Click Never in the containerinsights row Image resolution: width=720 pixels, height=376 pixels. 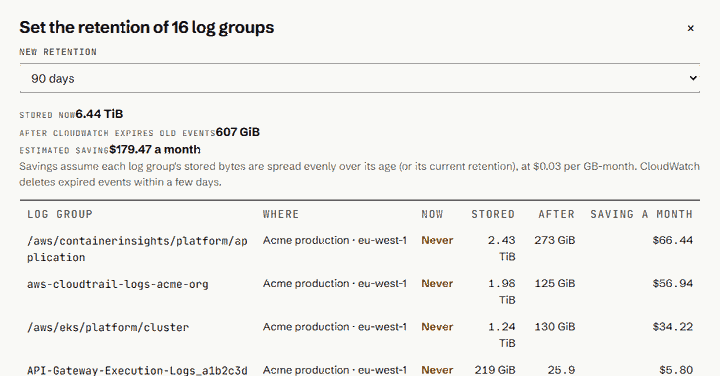pyautogui.click(x=437, y=240)
